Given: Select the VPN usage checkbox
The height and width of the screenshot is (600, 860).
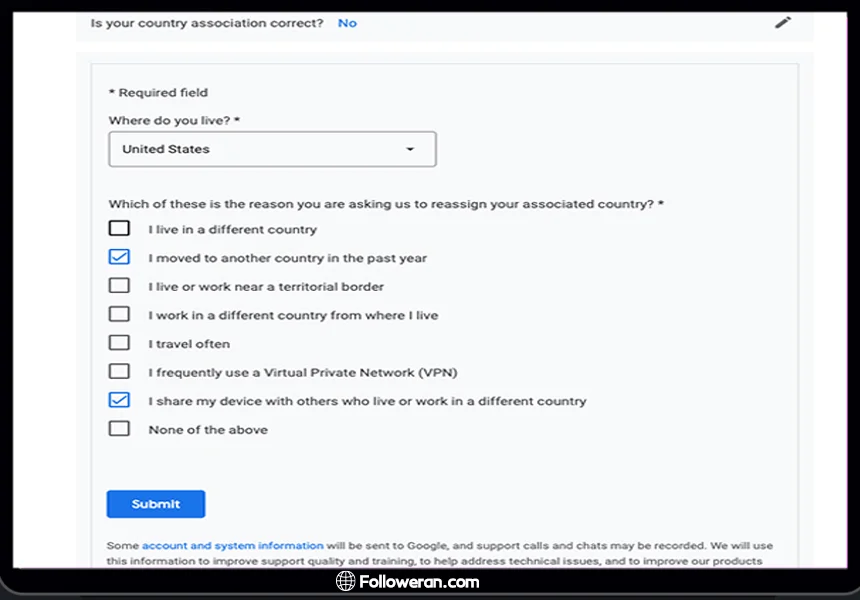Looking at the screenshot, I should (119, 371).
